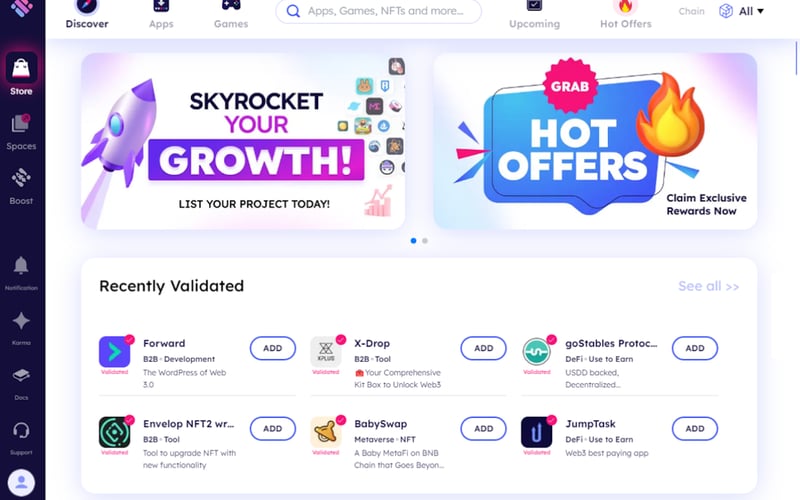
Task: Switch to the Games tab
Action: point(231,14)
